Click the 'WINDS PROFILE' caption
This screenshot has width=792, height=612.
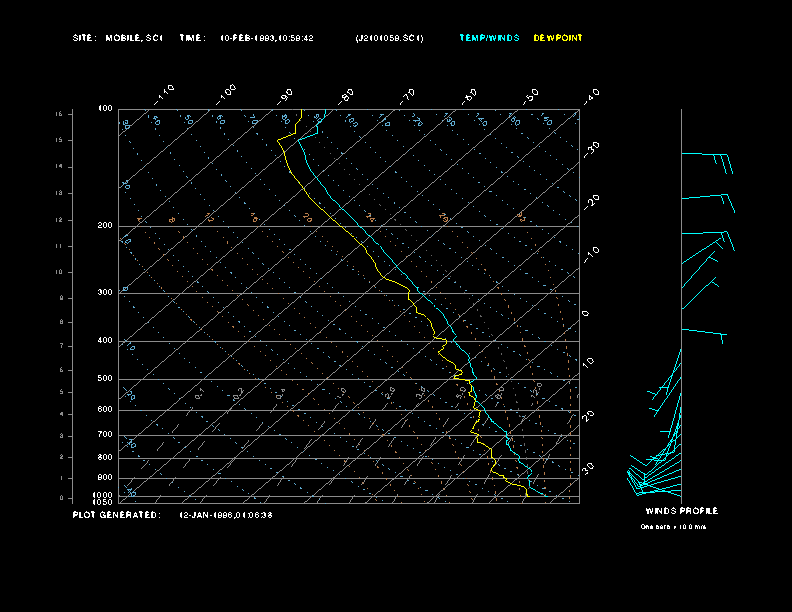click(x=681, y=511)
